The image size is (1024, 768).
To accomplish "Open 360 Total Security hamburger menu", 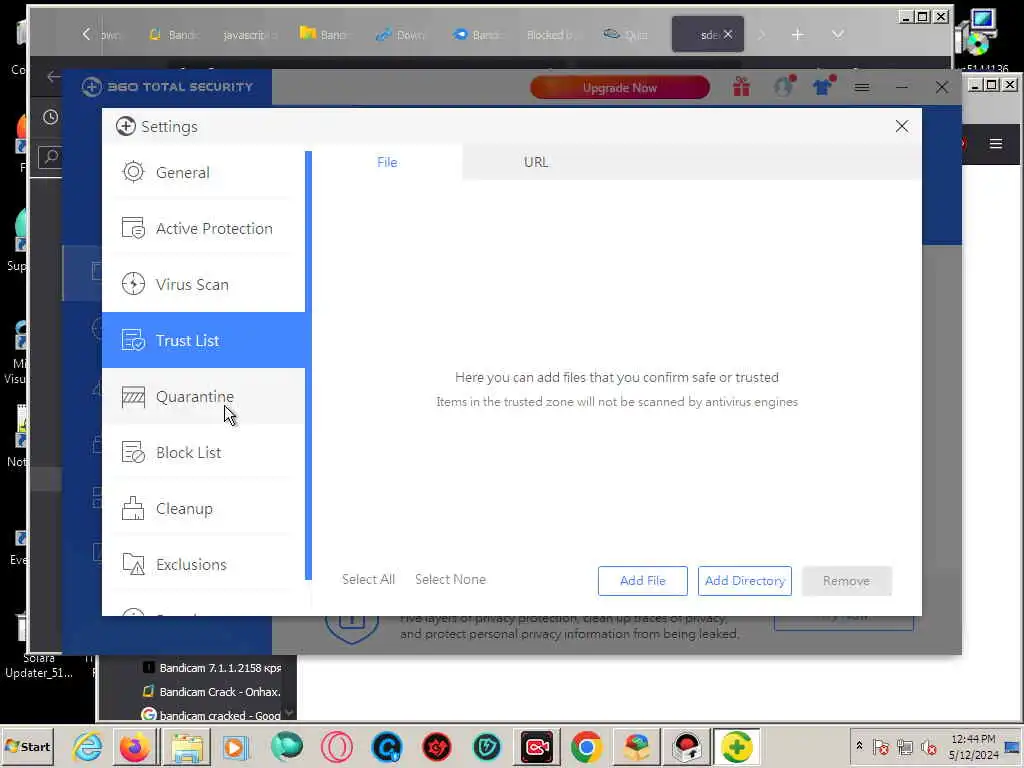I will [862, 87].
